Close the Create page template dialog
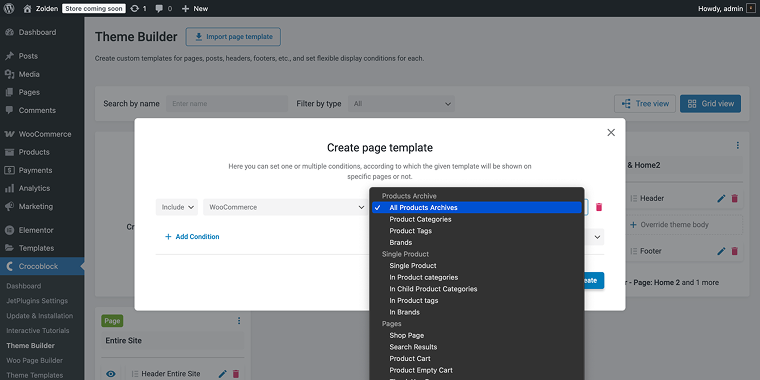 coord(611,133)
